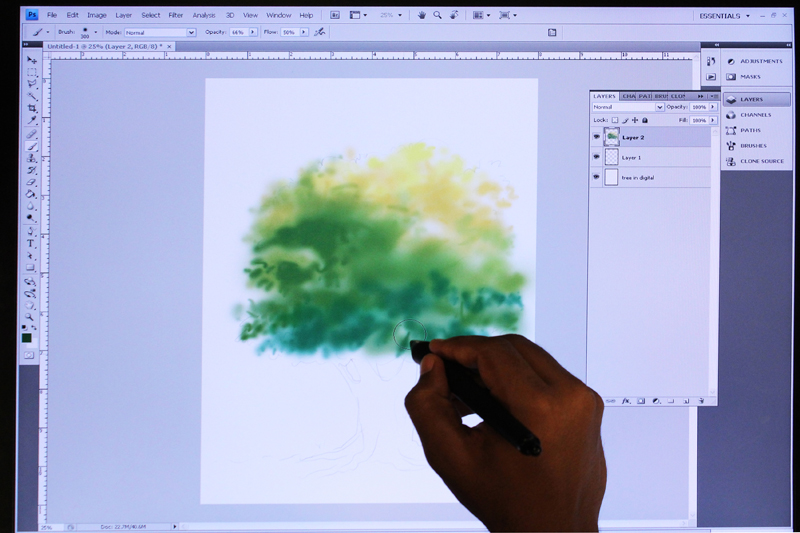Select the Burn tool

click(x=32, y=218)
